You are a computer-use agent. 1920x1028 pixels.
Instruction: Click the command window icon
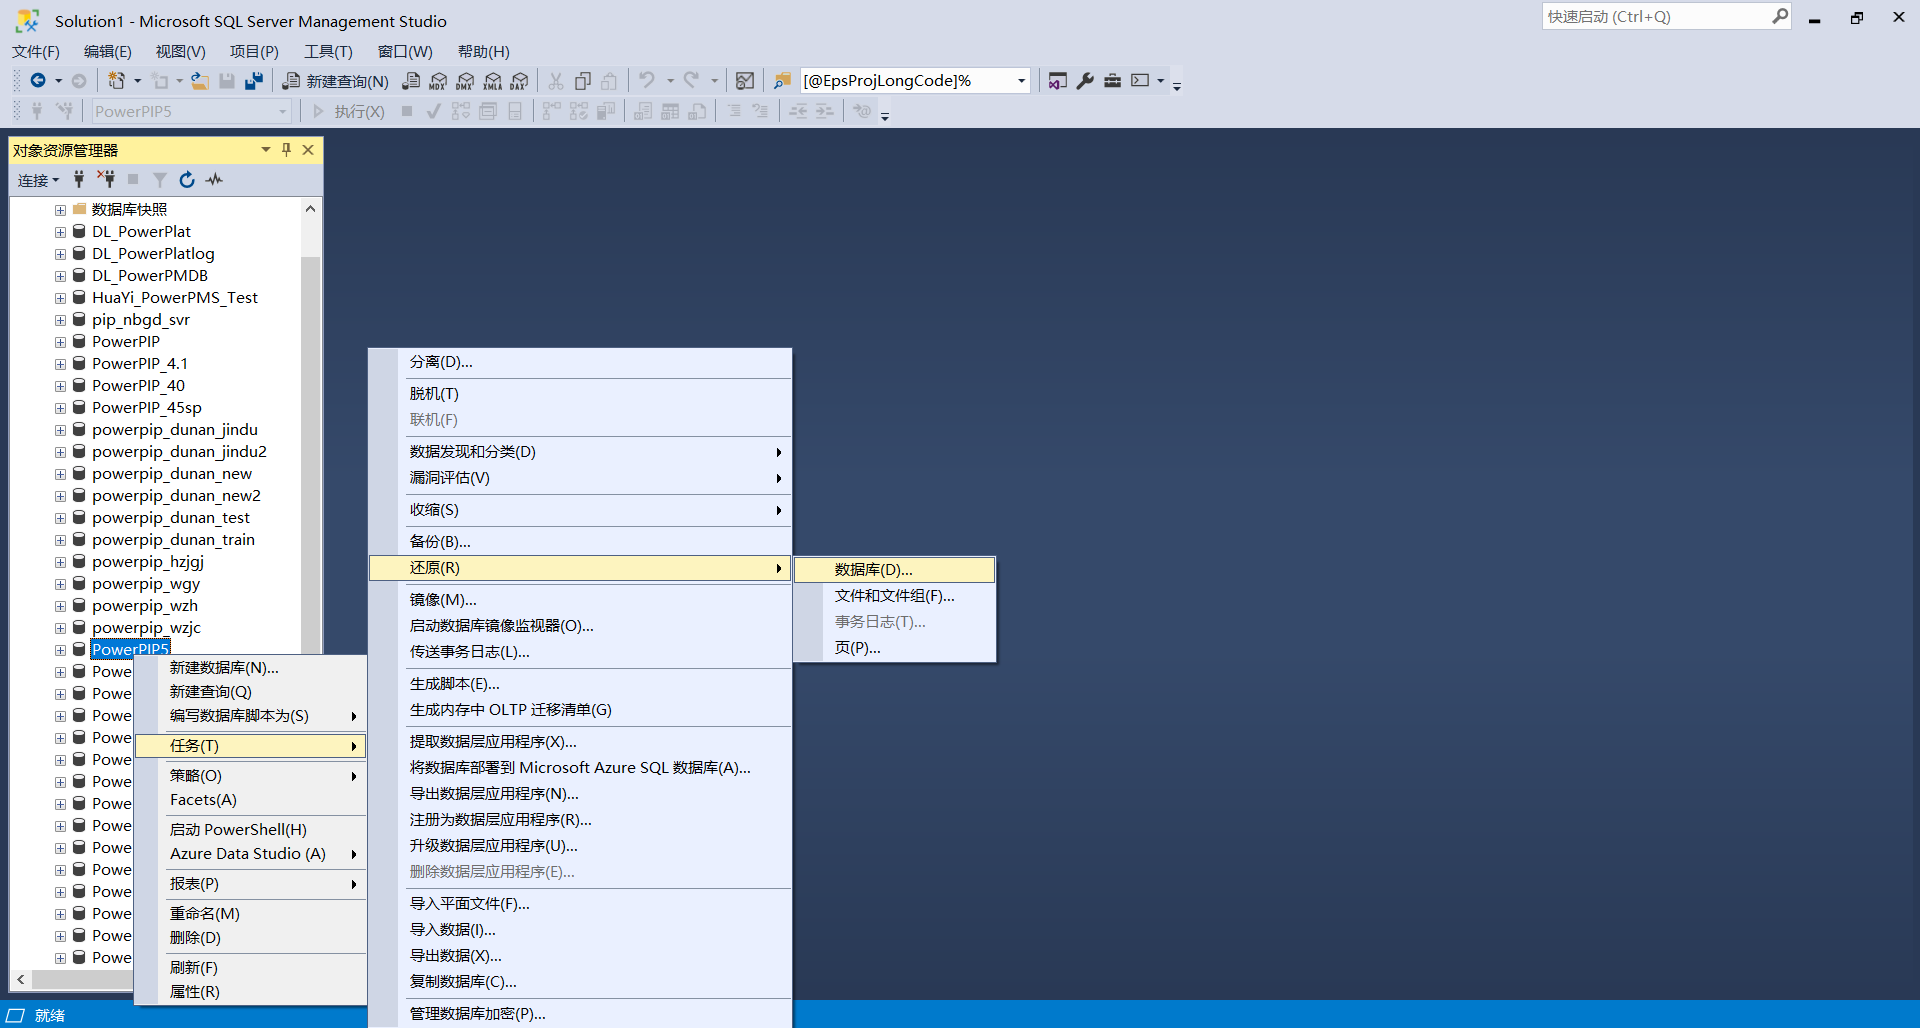point(1140,81)
